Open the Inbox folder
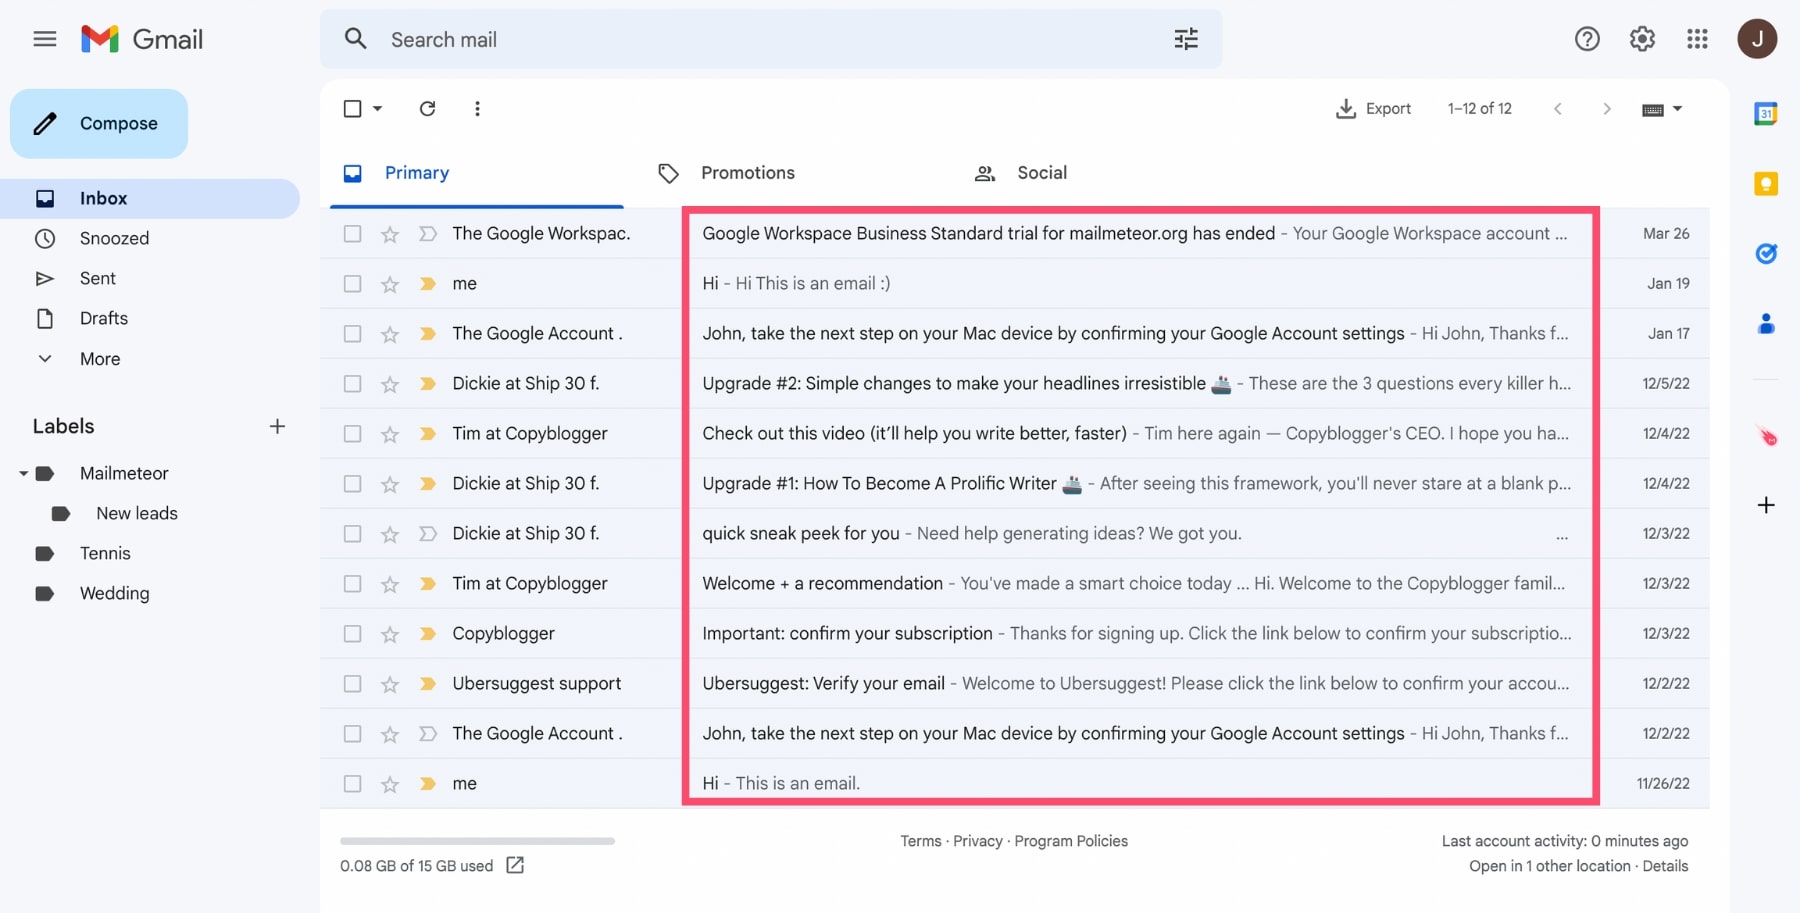The image size is (1800, 913). [150, 198]
